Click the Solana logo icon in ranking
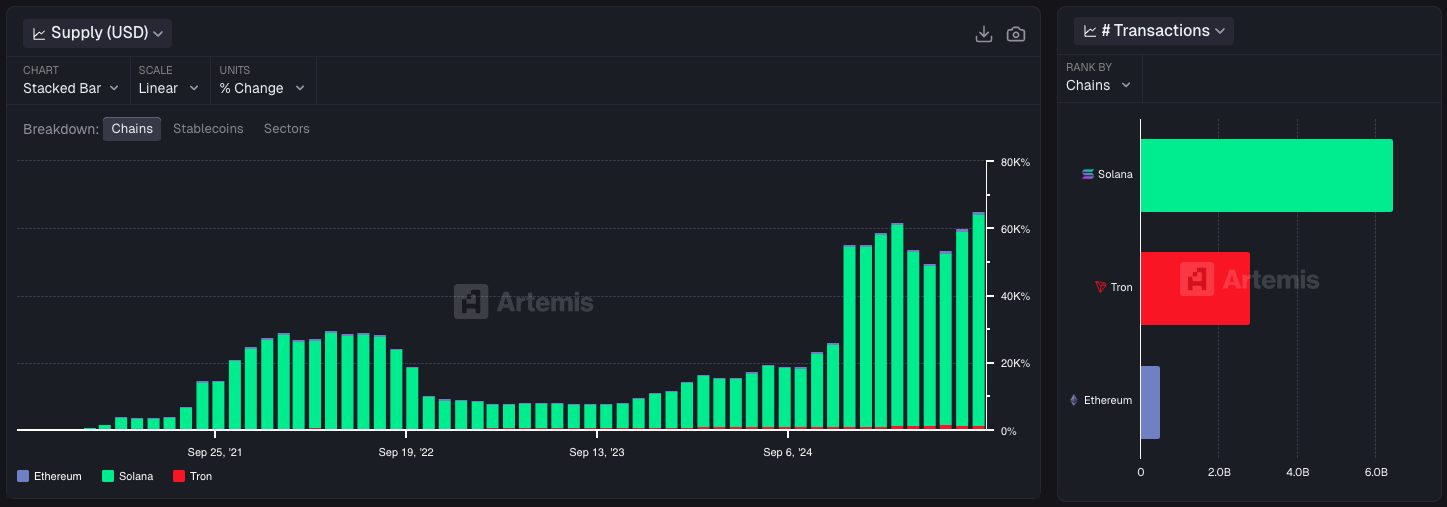Viewport: 1447px width, 507px height. tap(1088, 174)
